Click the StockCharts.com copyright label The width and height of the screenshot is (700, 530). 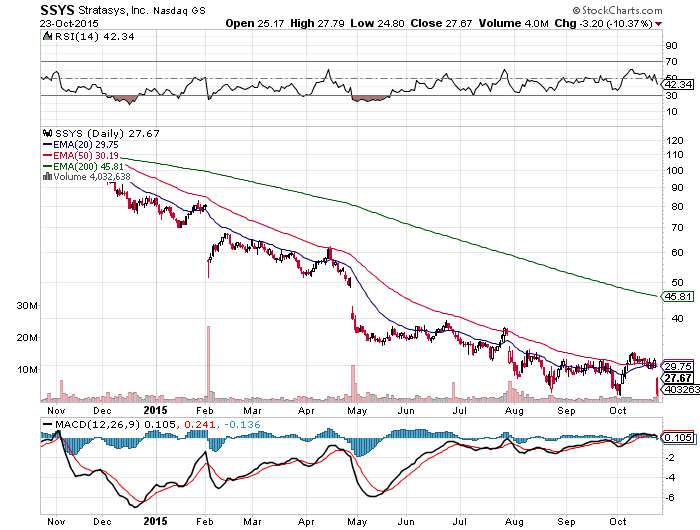coord(617,10)
